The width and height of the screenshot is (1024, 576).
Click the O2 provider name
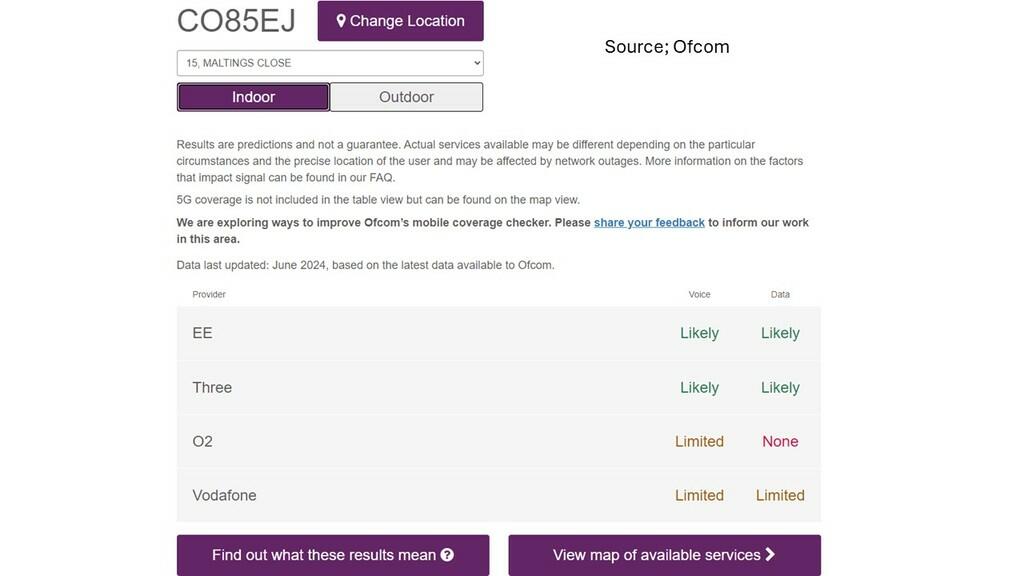point(202,441)
